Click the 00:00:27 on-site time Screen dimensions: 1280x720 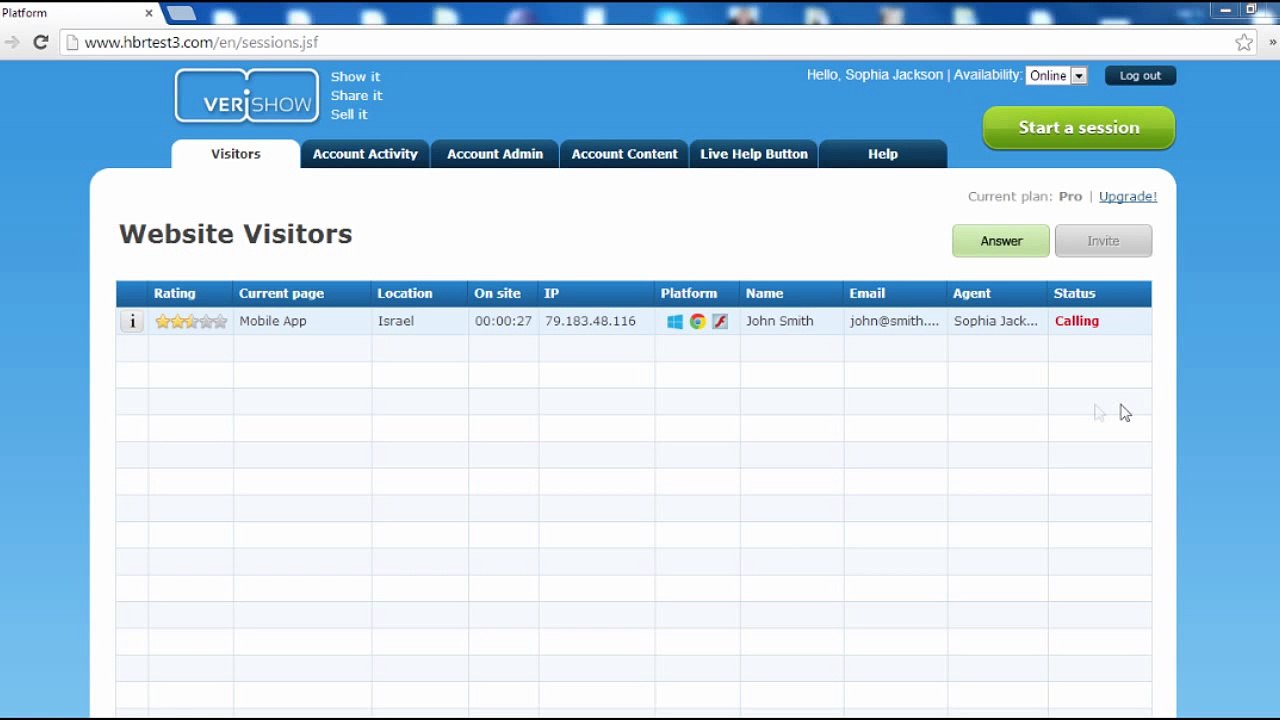(x=503, y=321)
